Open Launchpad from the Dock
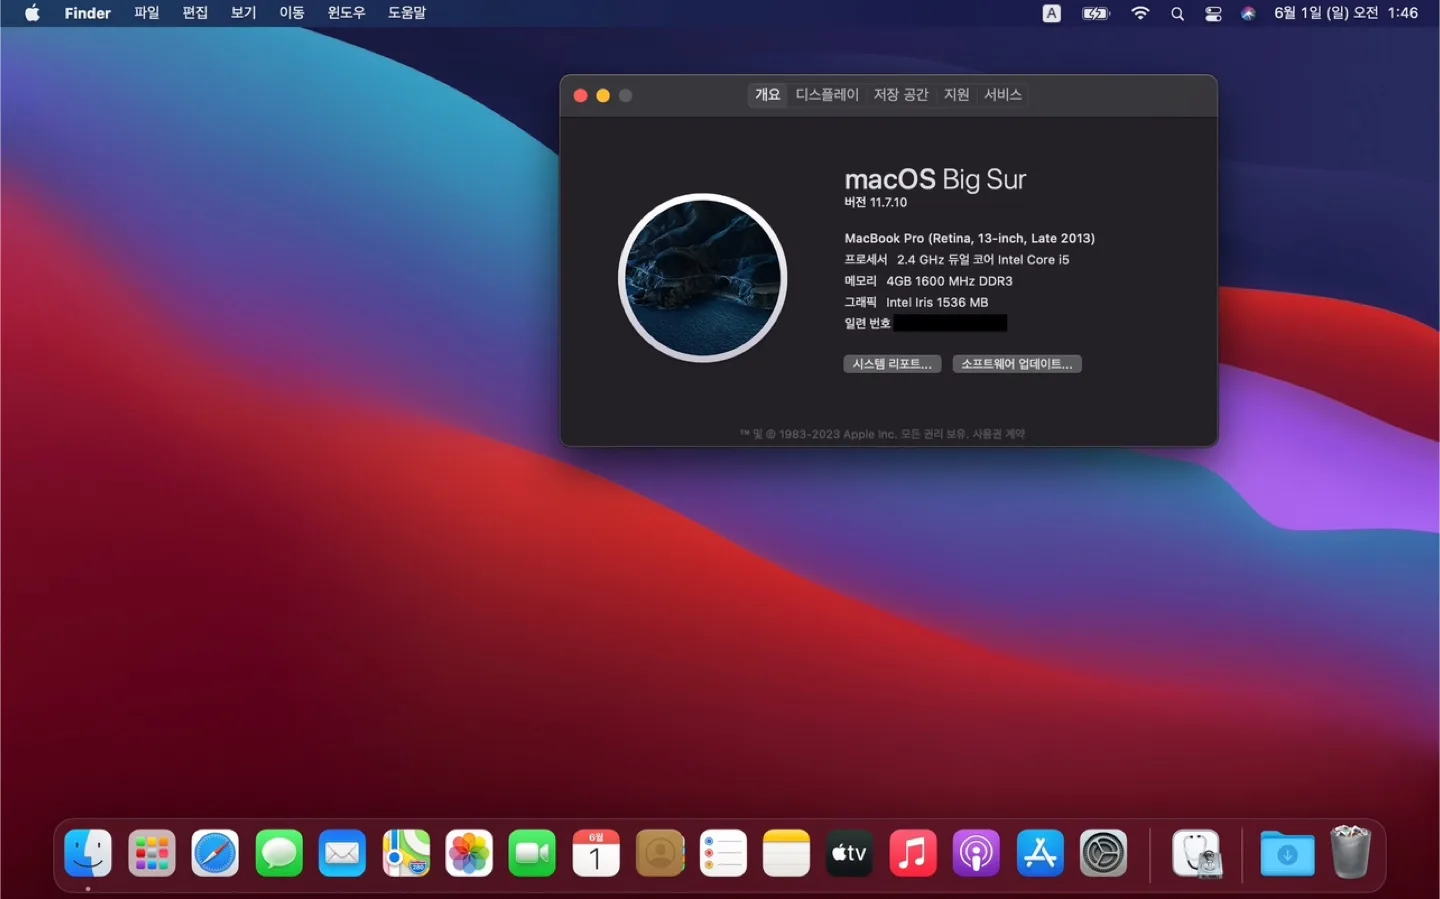This screenshot has width=1440, height=899. coord(152,854)
